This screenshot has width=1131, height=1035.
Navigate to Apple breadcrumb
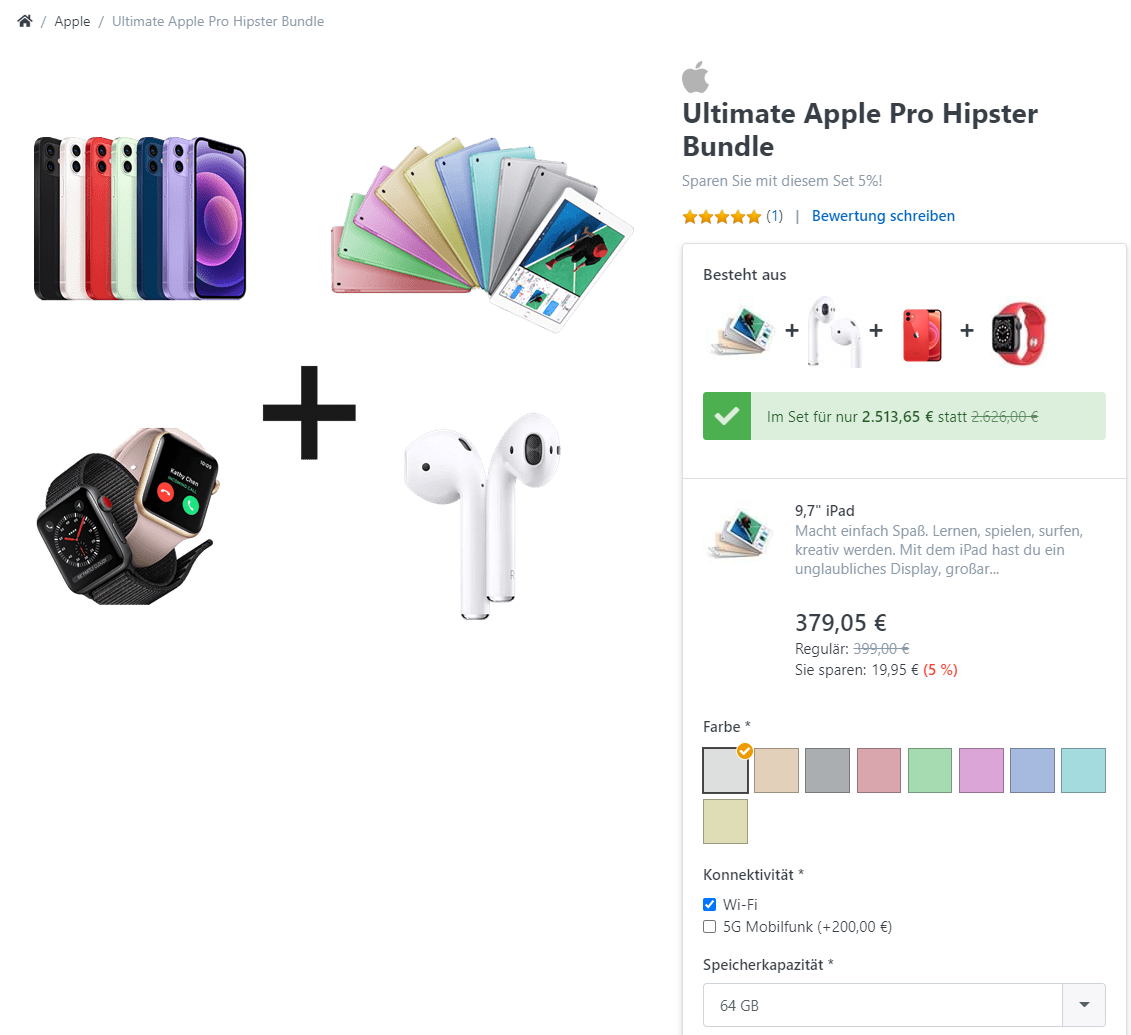pos(72,22)
